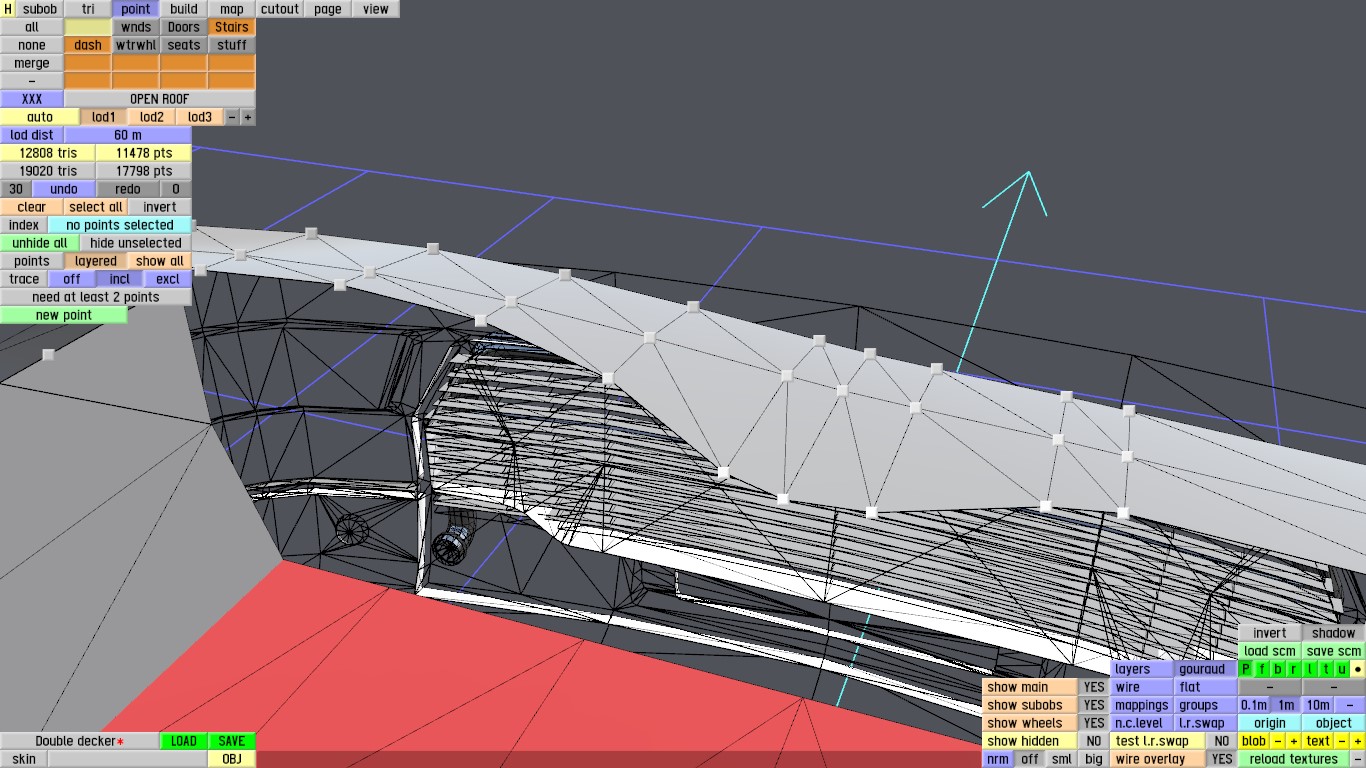Select the Stairs layer
The height and width of the screenshot is (768, 1366).
point(232,27)
